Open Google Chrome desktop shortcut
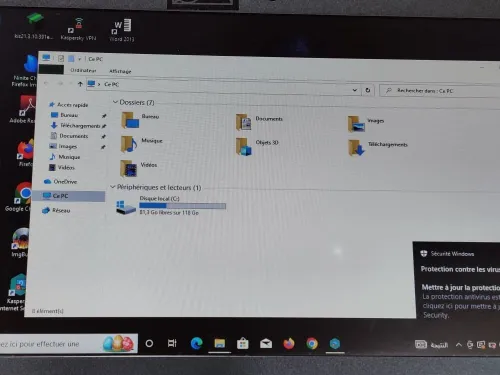 [19, 197]
